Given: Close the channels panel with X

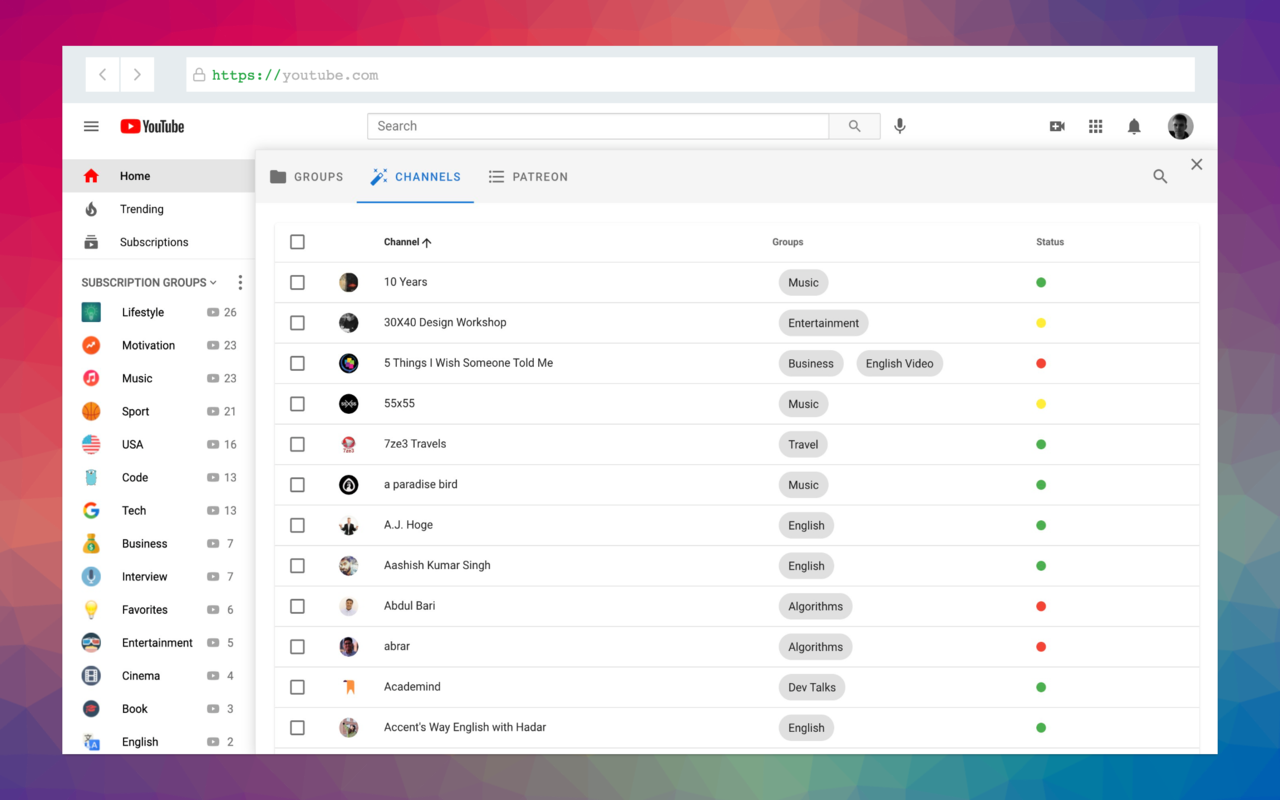Looking at the screenshot, I should (x=1196, y=164).
